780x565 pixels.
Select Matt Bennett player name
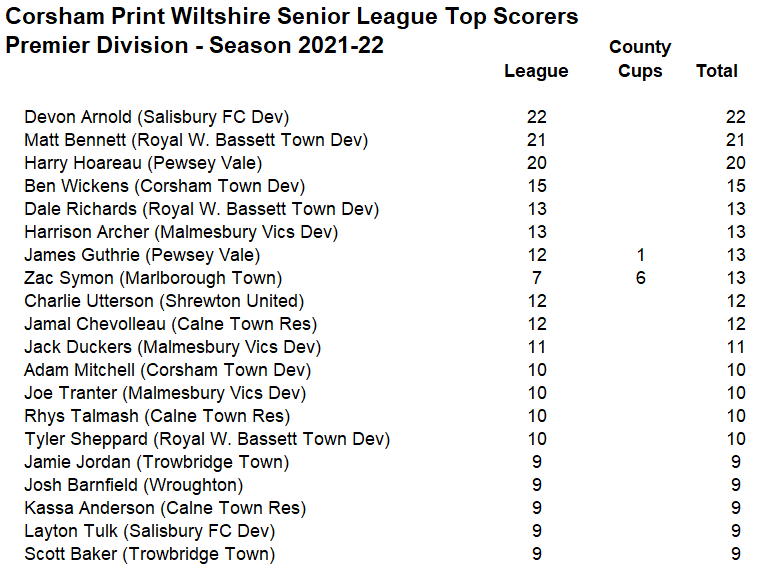tap(75, 140)
